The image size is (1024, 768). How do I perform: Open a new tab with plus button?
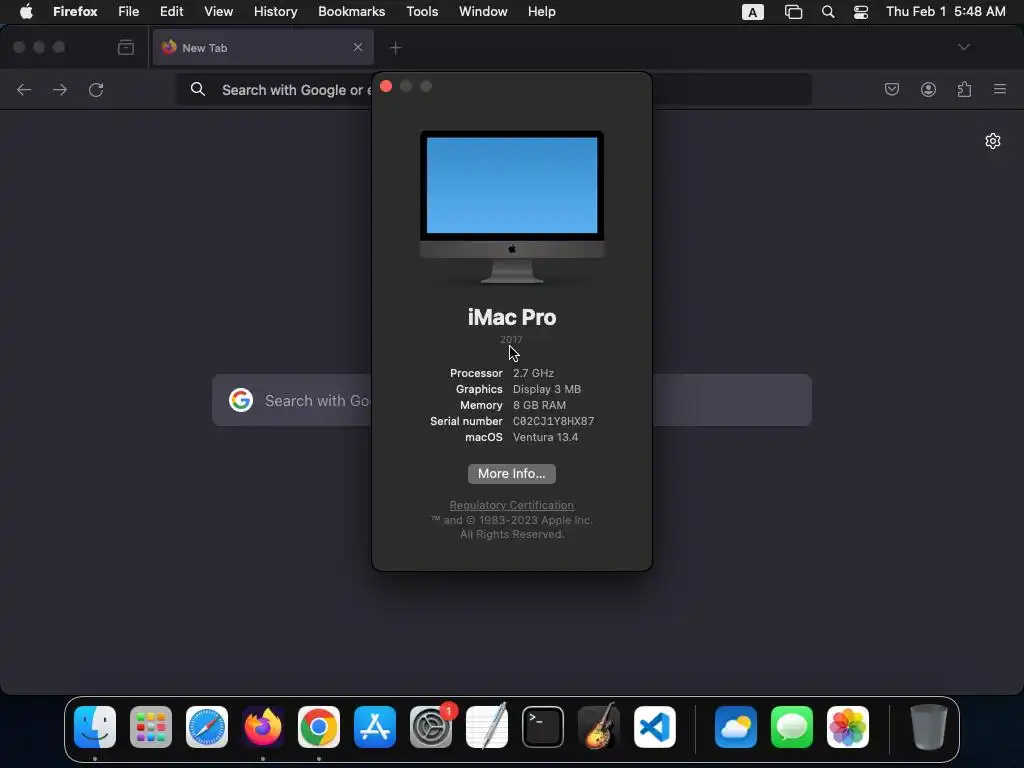pyautogui.click(x=396, y=48)
